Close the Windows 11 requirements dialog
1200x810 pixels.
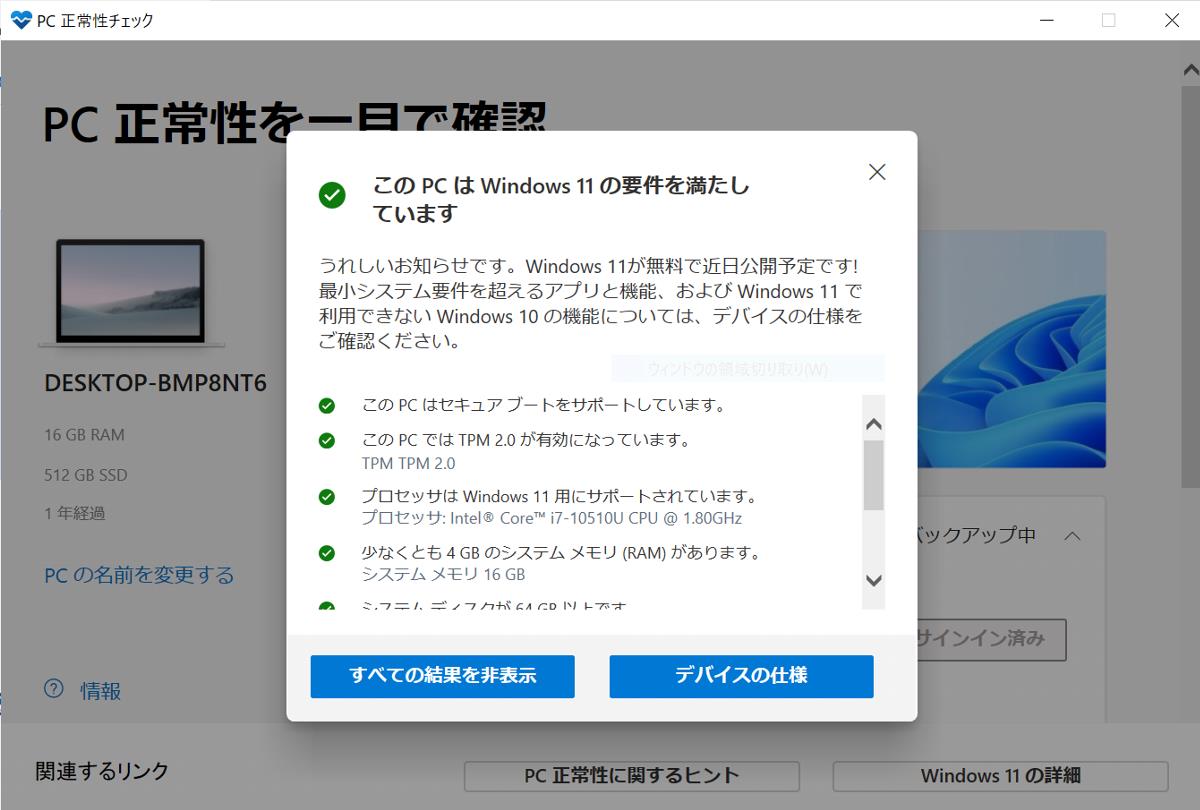point(877,172)
